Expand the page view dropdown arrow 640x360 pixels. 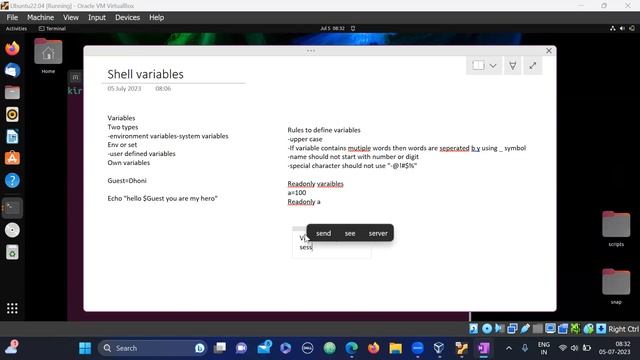click(493, 66)
